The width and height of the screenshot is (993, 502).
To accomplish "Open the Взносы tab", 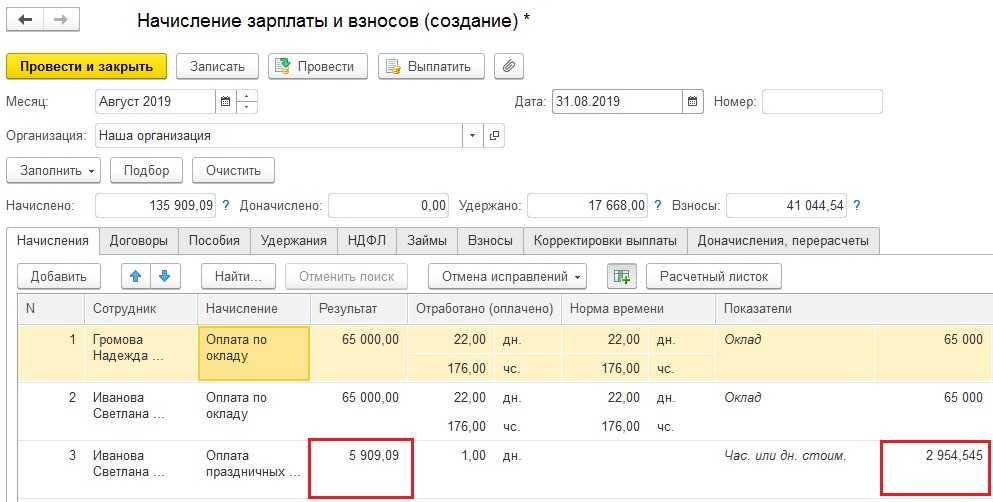I will [490, 241].
